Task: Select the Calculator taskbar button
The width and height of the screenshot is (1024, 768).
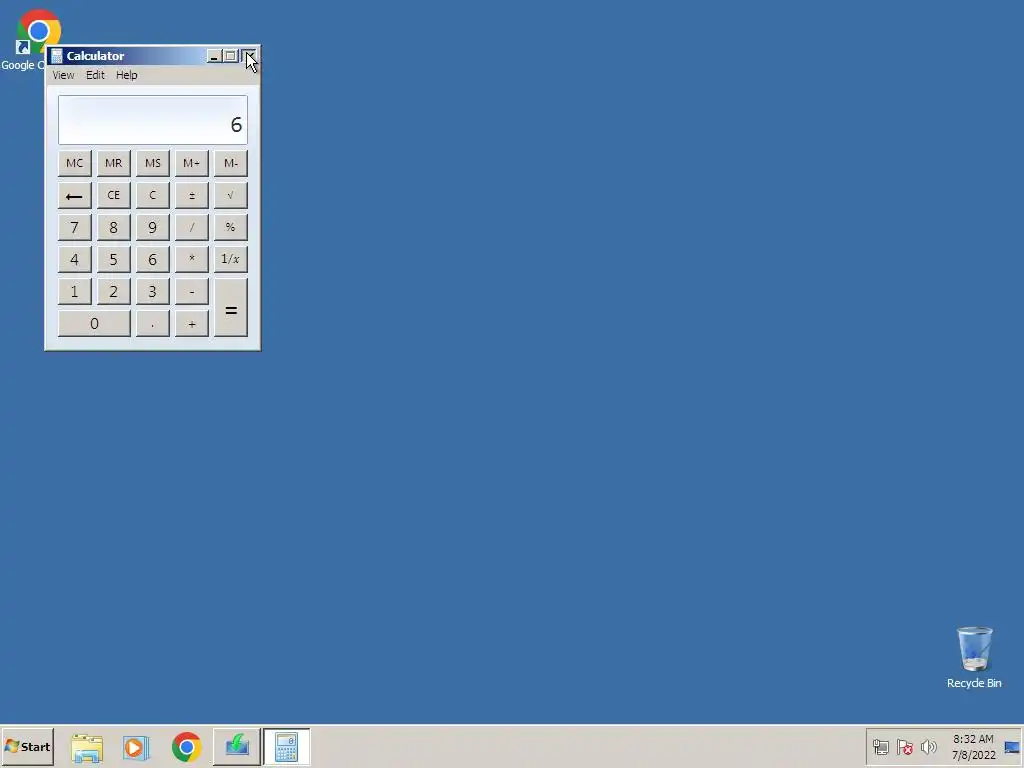Action: pos(286,746)
